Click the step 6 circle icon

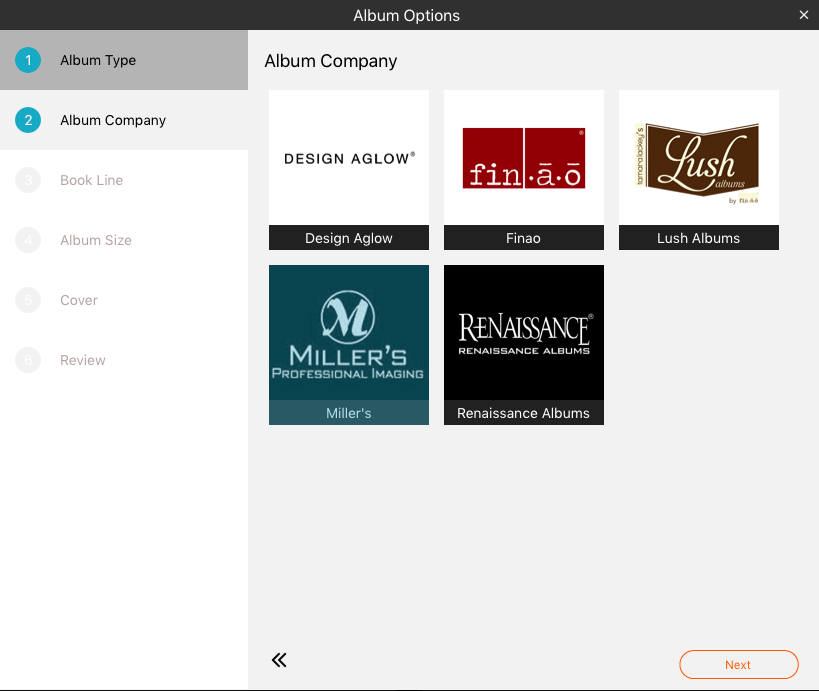(x=28, y=360)
